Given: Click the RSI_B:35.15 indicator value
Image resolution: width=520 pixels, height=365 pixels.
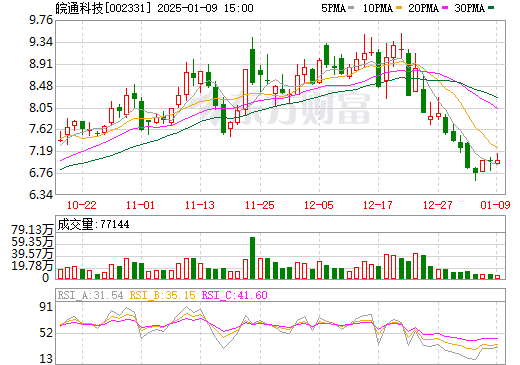Looking at the screenshot, I should (162, 295).
